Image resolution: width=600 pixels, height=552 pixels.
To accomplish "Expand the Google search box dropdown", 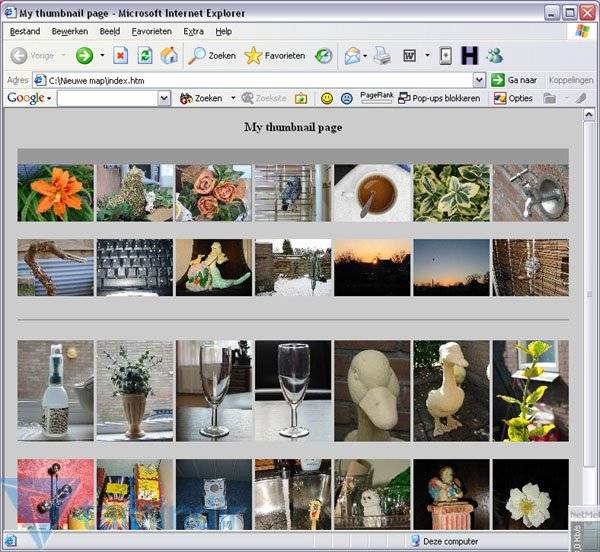I will tap(164, 99).
